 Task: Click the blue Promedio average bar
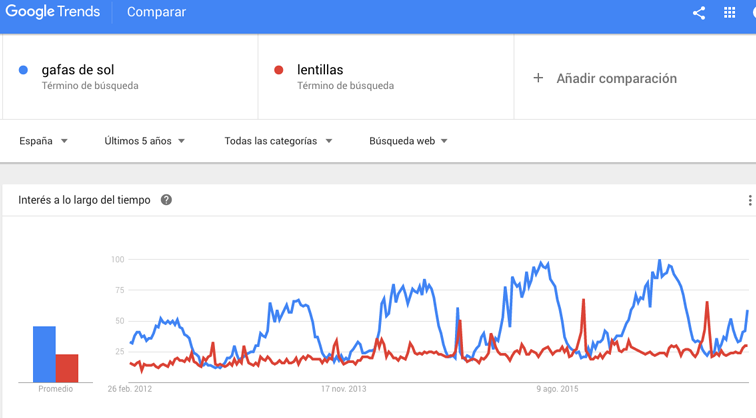pos(44,354)
